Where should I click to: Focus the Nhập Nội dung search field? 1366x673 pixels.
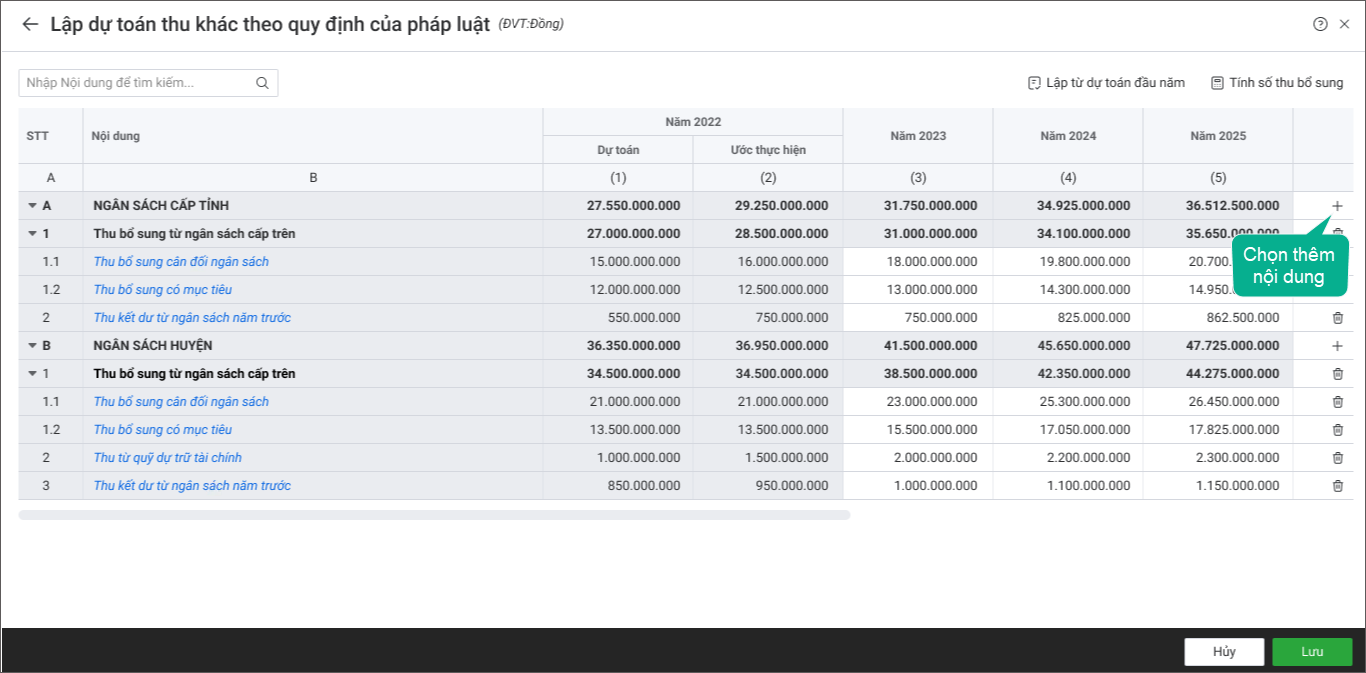tap(135, 83)
